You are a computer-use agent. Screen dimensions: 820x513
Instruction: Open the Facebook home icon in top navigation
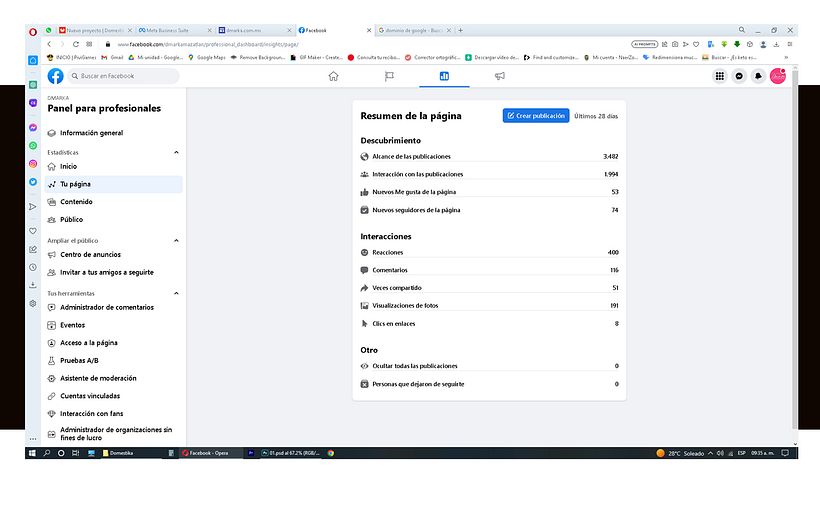pos(333,76)
